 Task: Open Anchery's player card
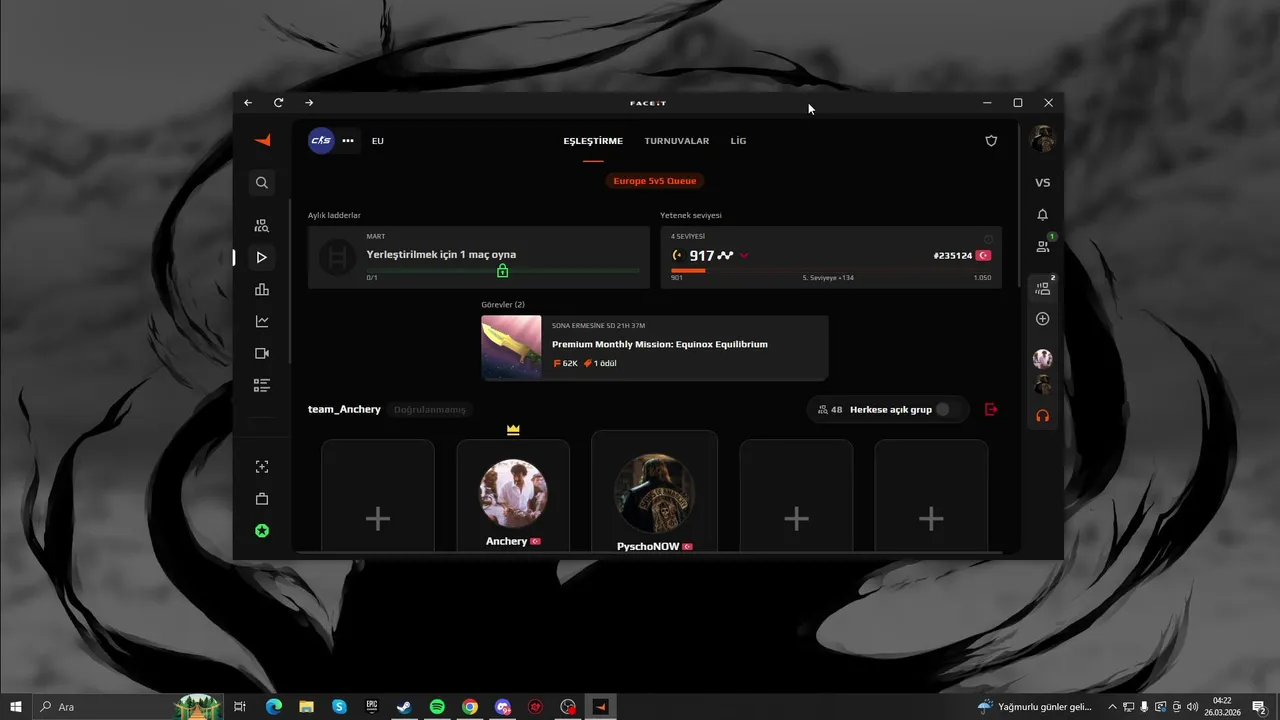513,496
